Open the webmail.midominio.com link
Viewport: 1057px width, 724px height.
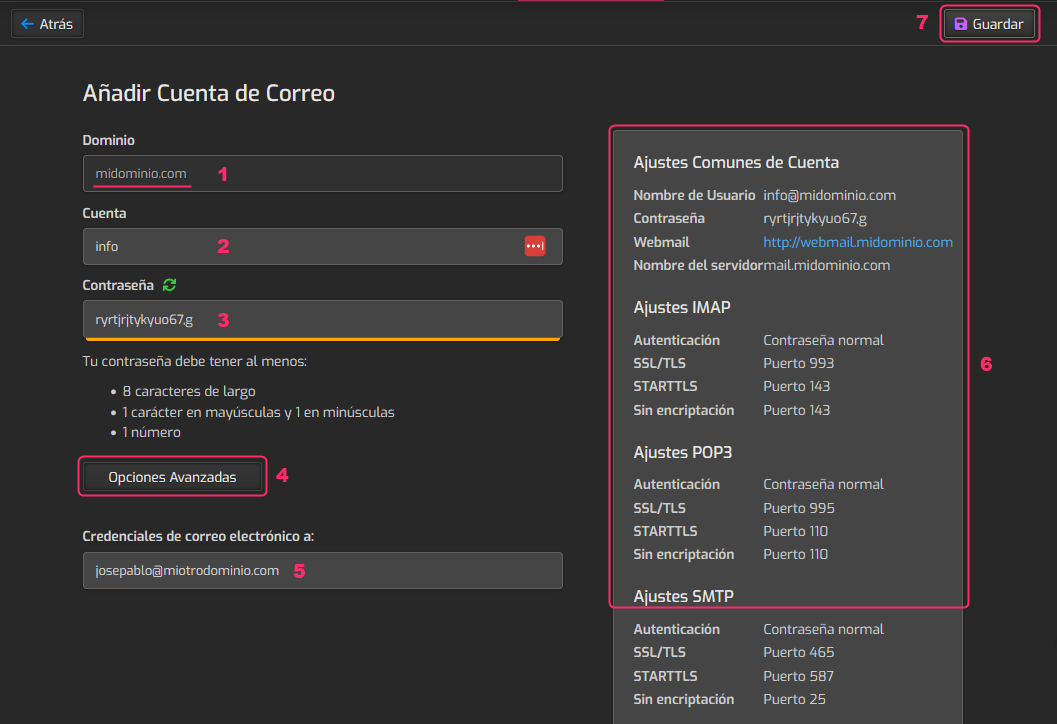point(857,242)
